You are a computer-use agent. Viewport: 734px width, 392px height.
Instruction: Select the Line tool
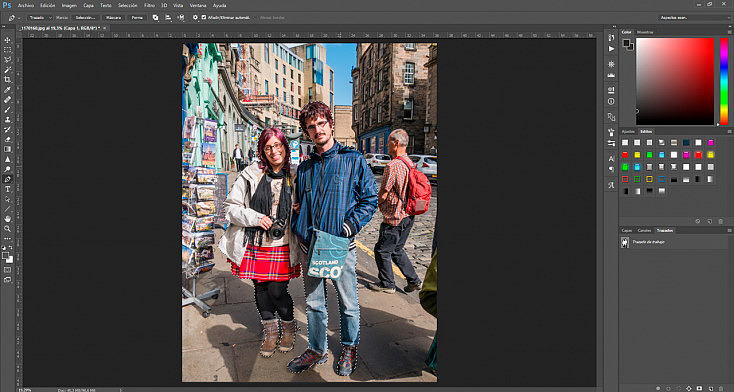(7, 209)
